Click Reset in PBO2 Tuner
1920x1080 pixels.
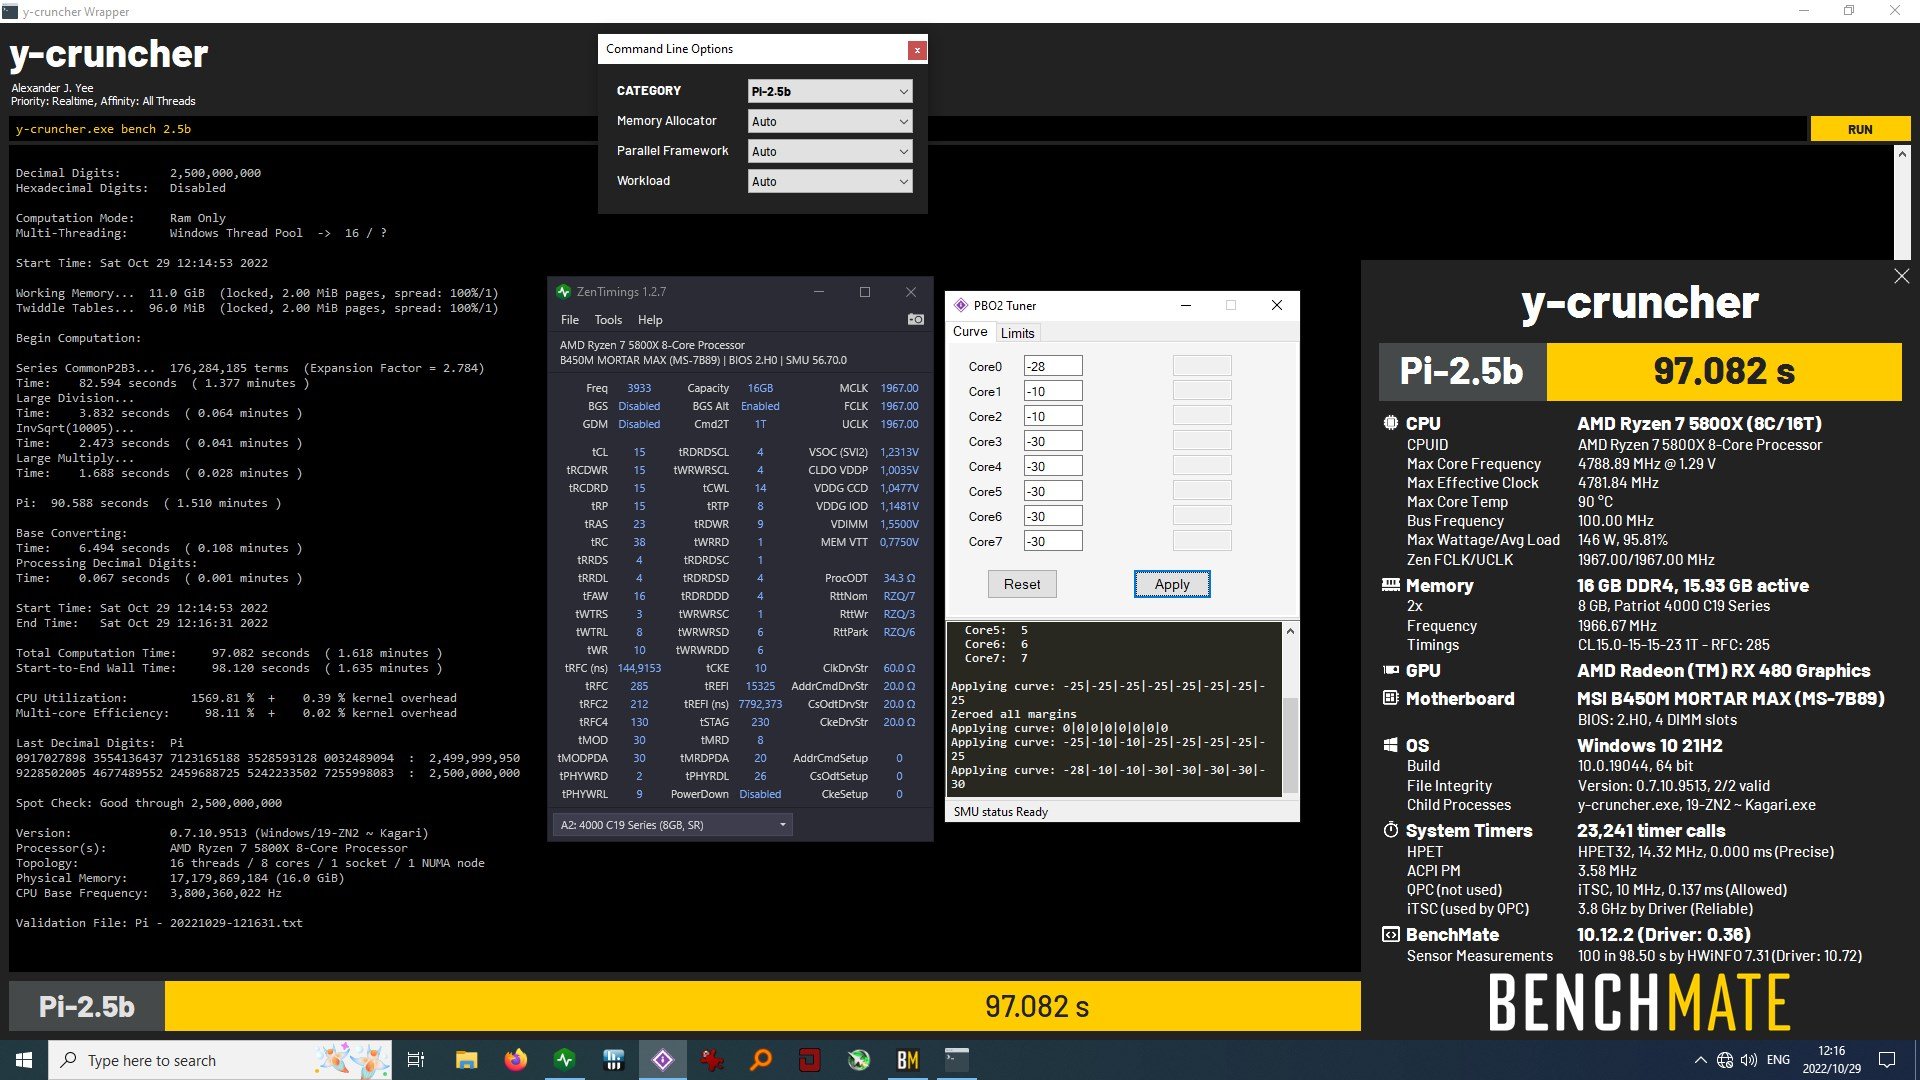pos(1022,584)
